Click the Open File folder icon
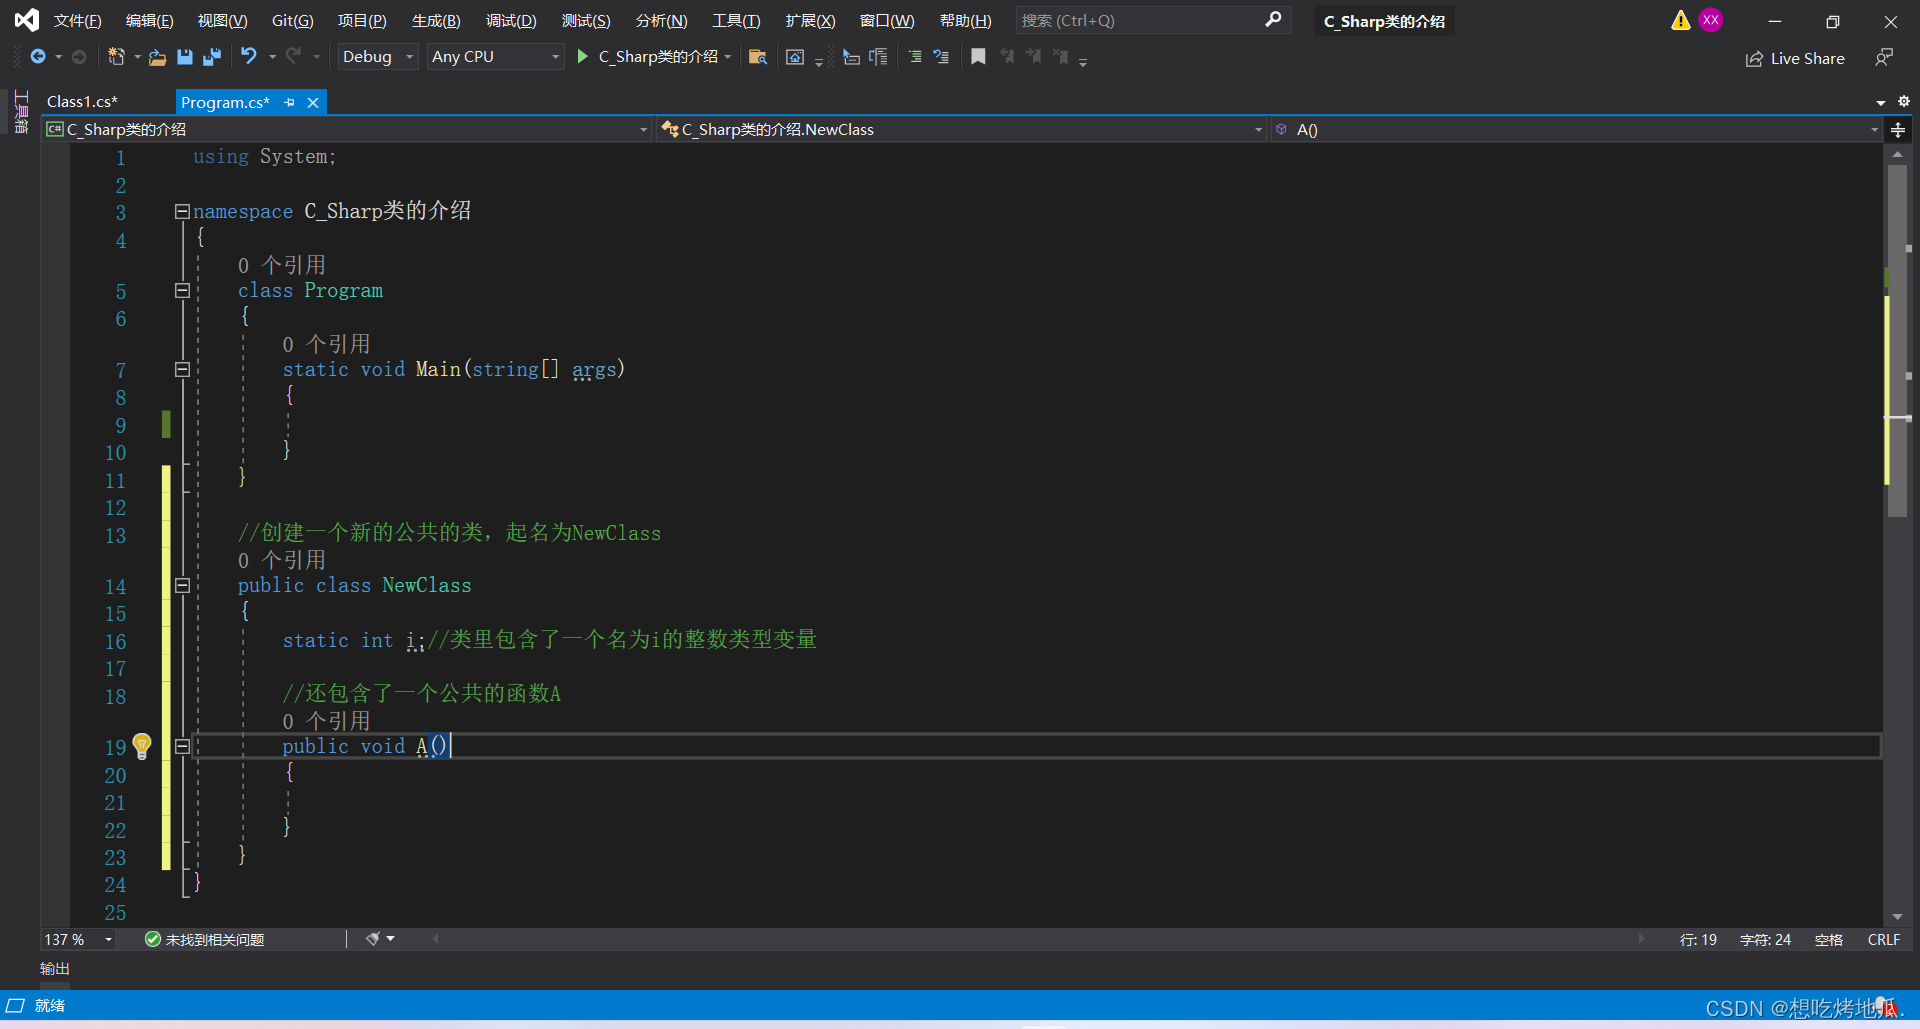The height and width of the screenshot is (1029, 1920). click(157, 57)
